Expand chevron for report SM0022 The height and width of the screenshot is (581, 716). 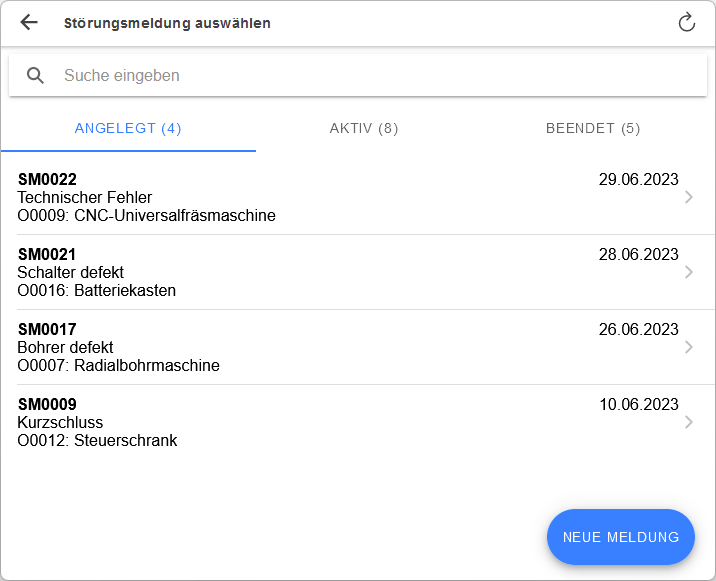(x=688, y=198)
